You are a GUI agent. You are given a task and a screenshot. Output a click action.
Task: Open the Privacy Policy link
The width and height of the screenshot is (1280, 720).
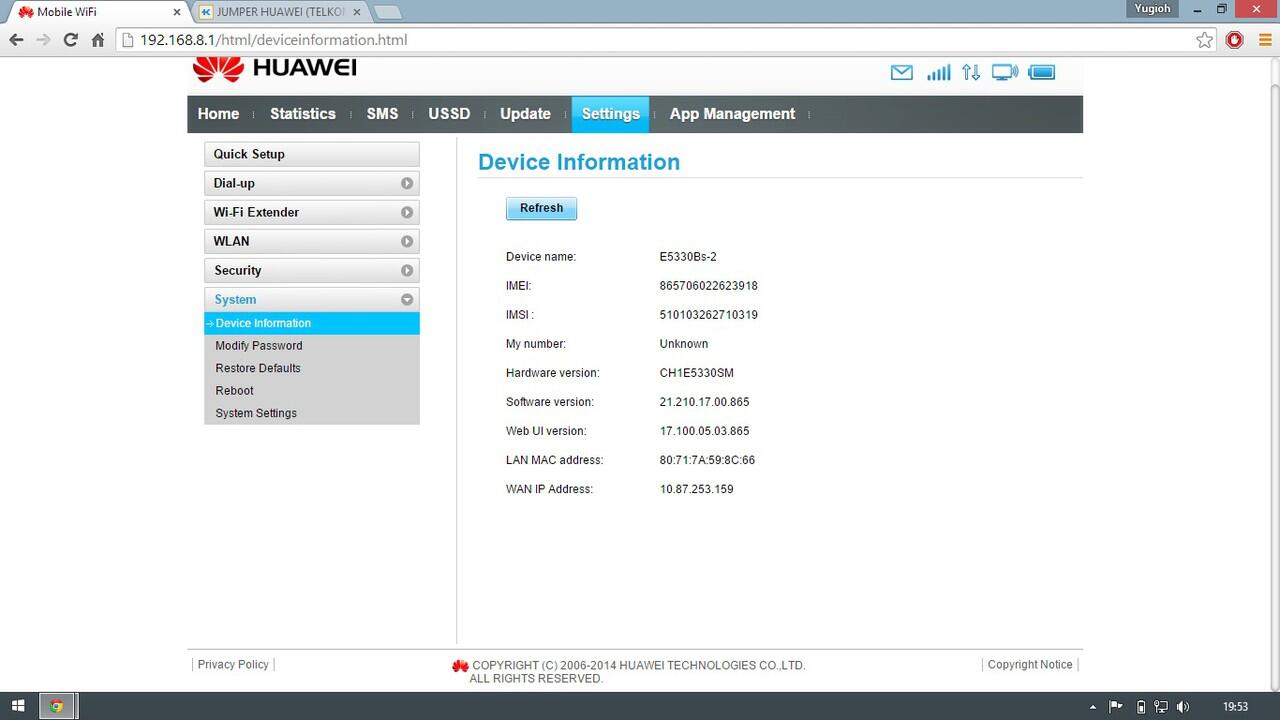[x=233, y=664]
